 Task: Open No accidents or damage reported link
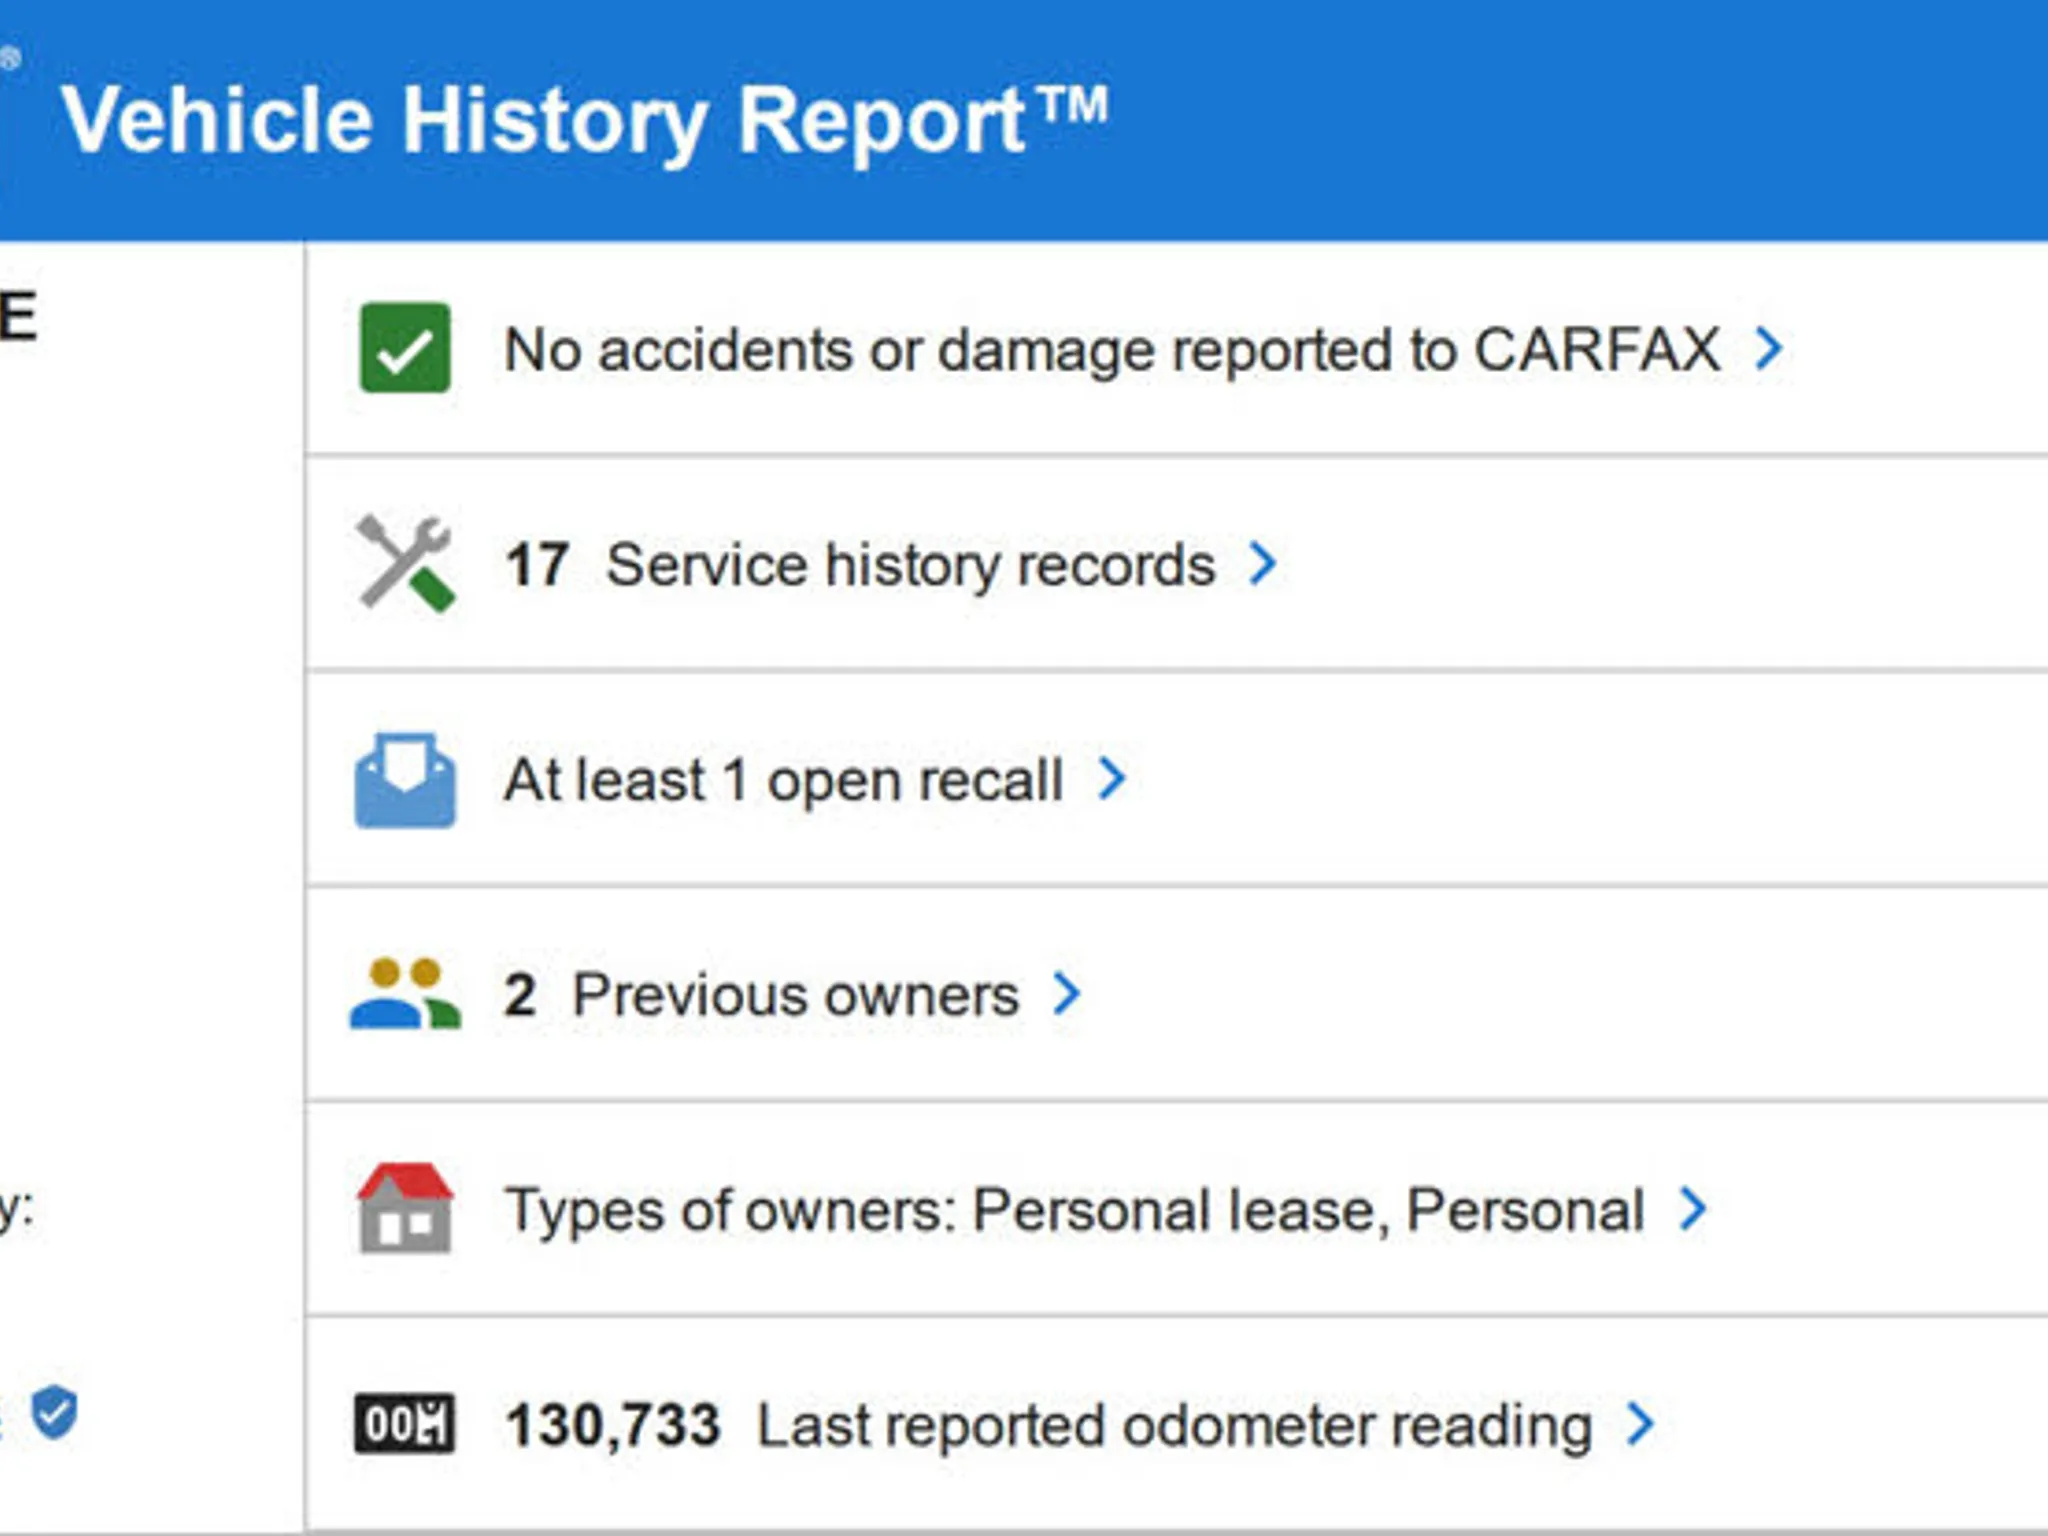pyautogui.click(x=1111, y=350)
